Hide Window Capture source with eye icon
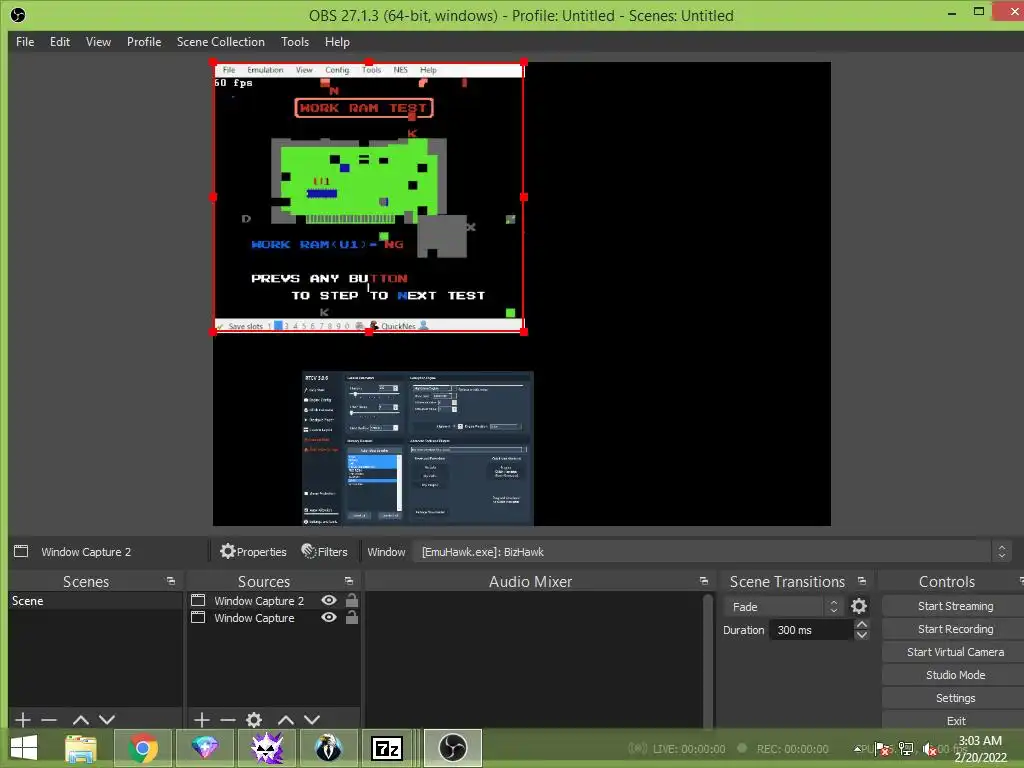The image size is (1024, 768). point(329,617)
